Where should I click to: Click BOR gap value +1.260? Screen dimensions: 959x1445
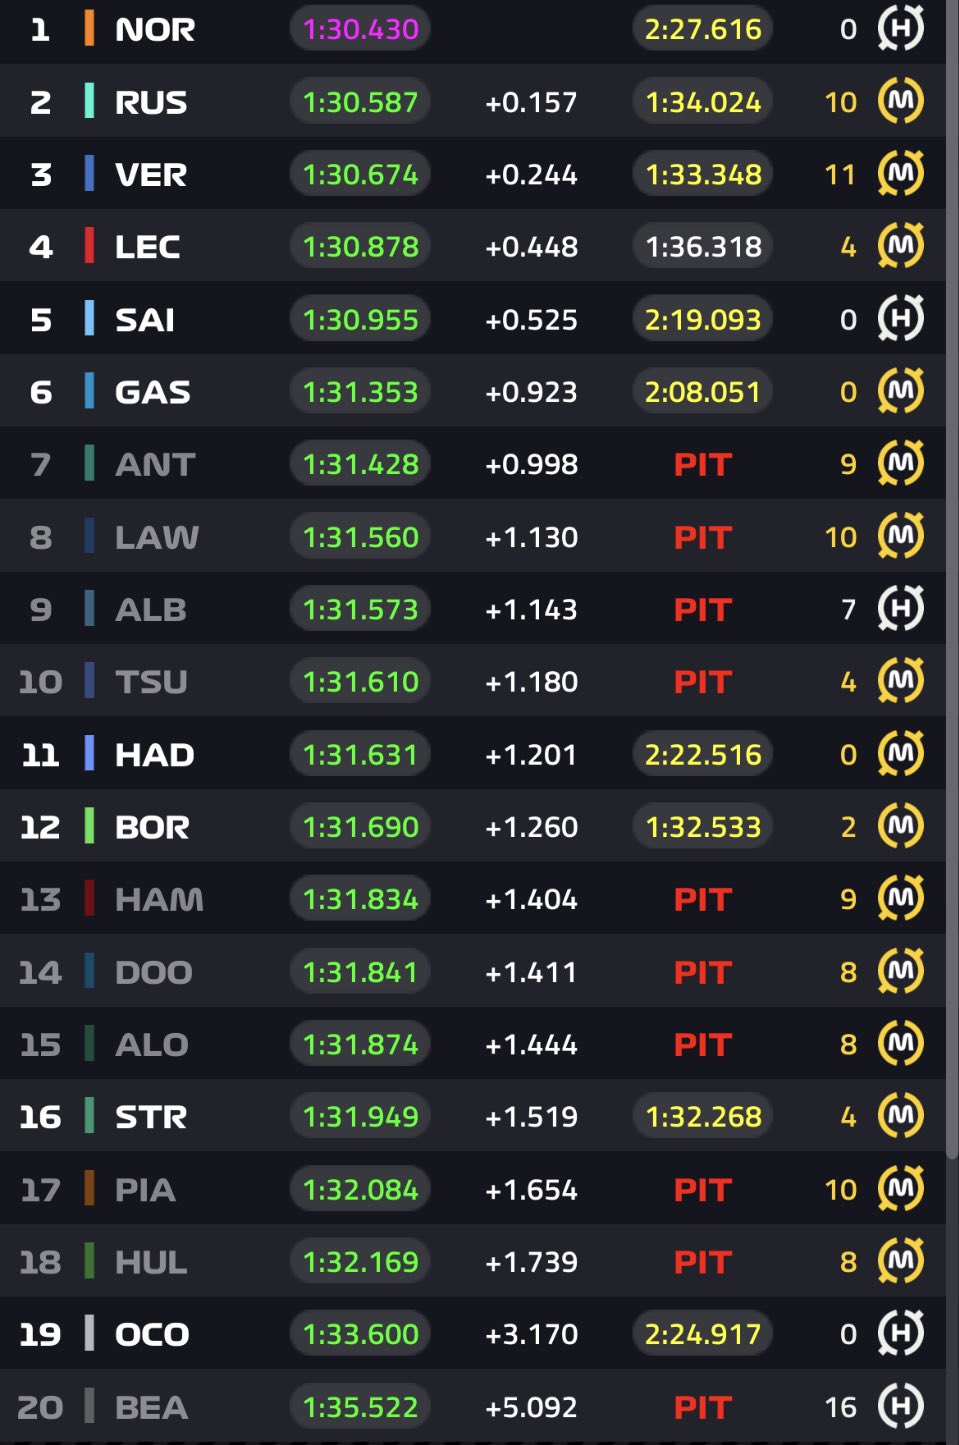(531, 827)
